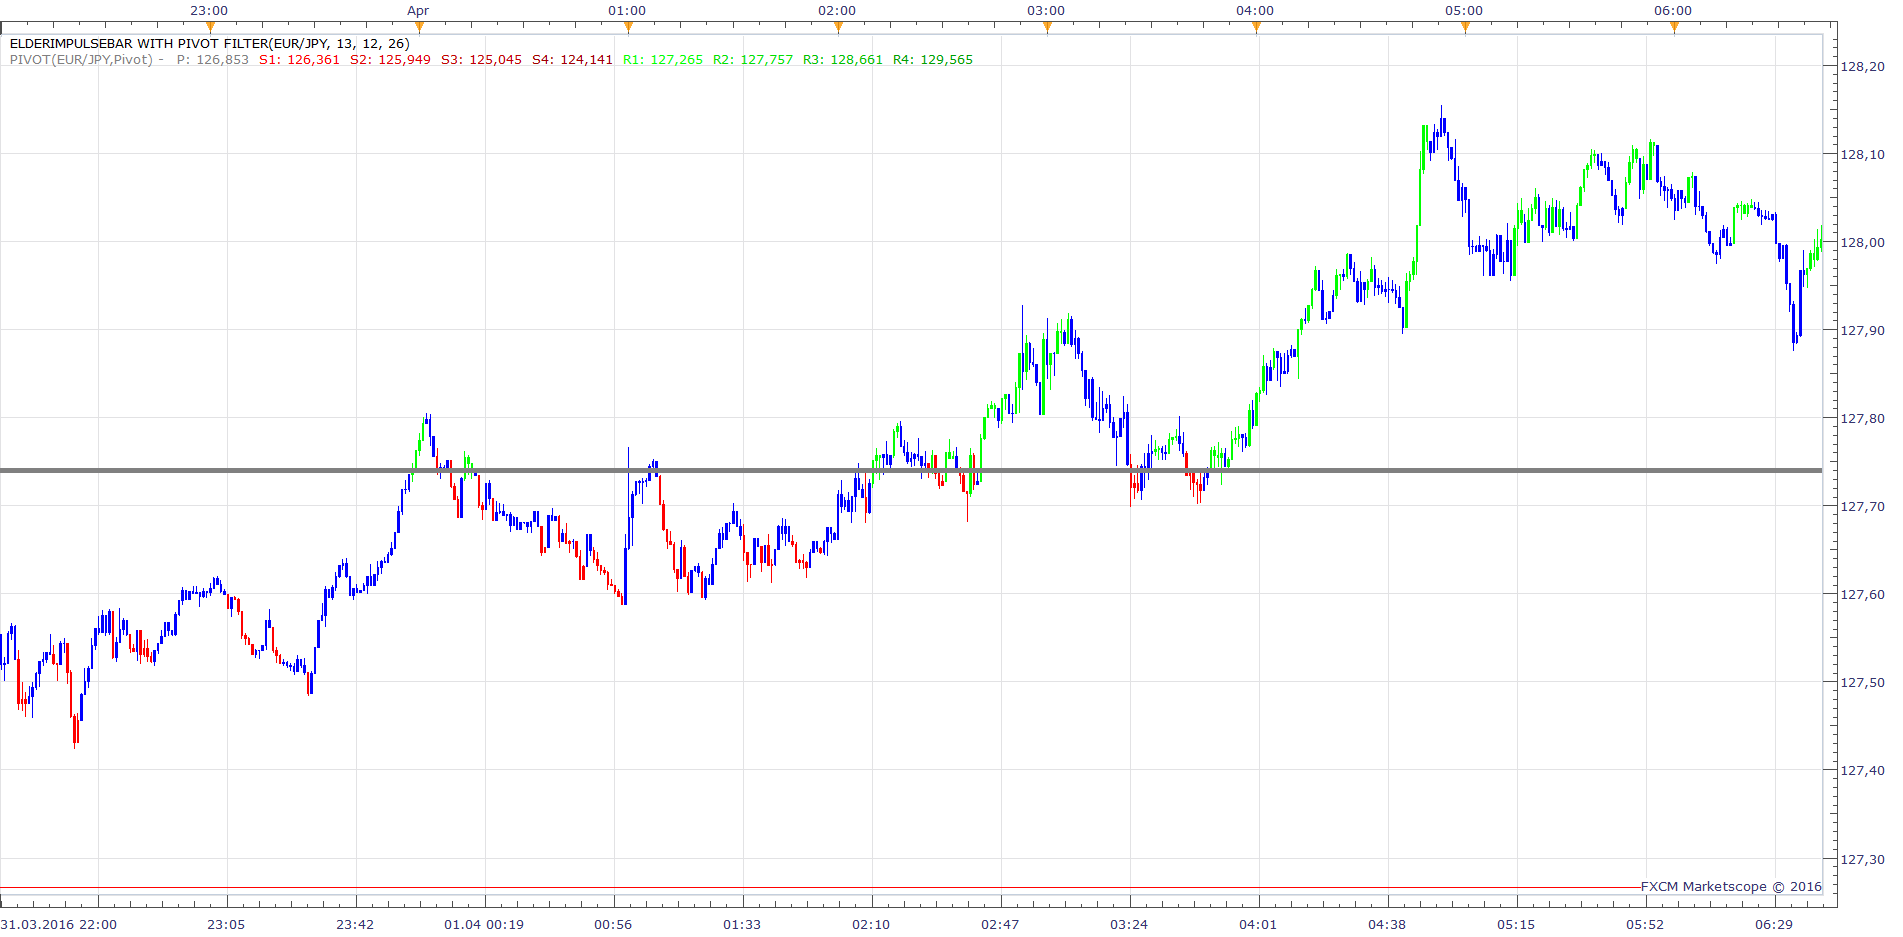Click the 03:24 time axis label
This screenshot has width=1903, height=937.
coord(1129,924)
